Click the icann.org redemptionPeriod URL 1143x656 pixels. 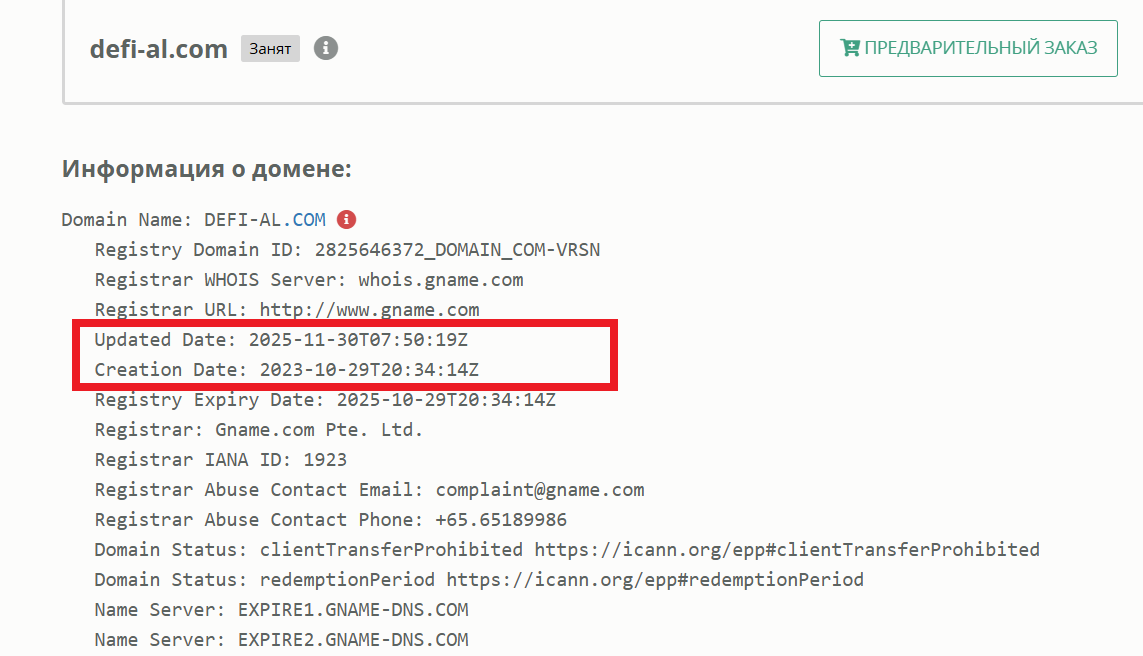[x=655, y=580]
